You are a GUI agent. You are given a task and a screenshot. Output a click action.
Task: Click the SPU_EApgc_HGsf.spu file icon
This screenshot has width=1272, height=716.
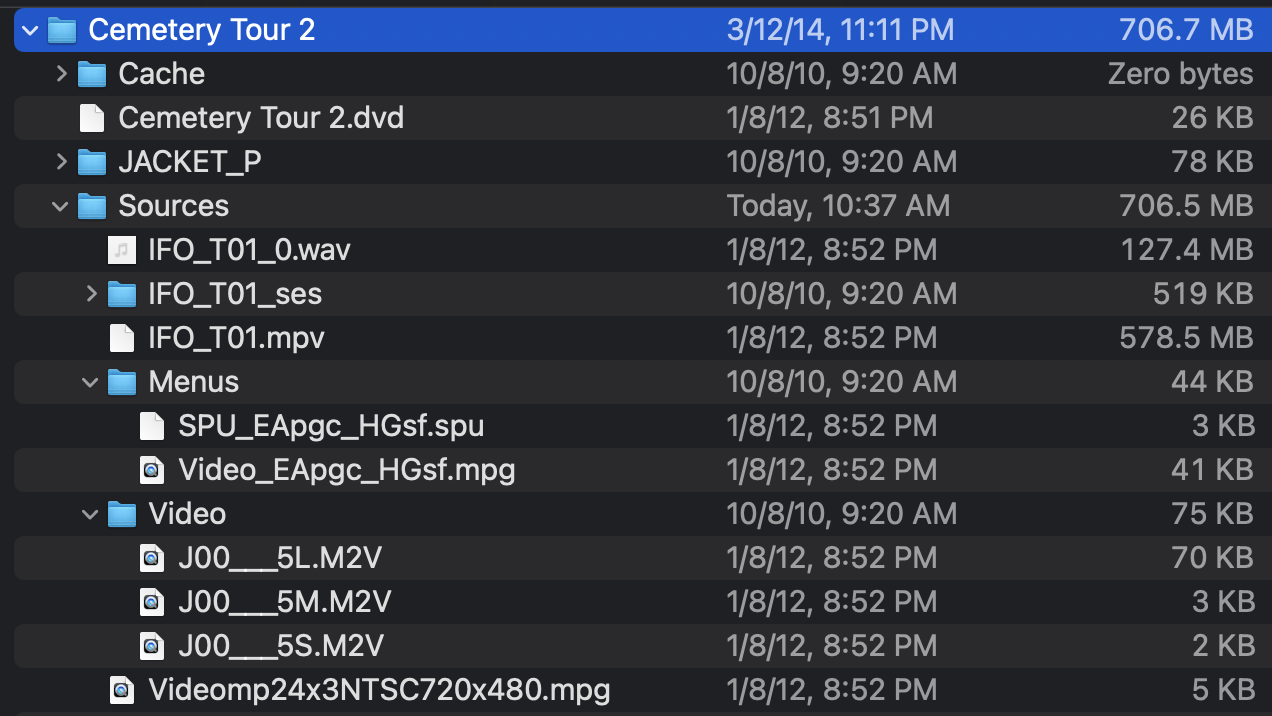pos(152,426)
